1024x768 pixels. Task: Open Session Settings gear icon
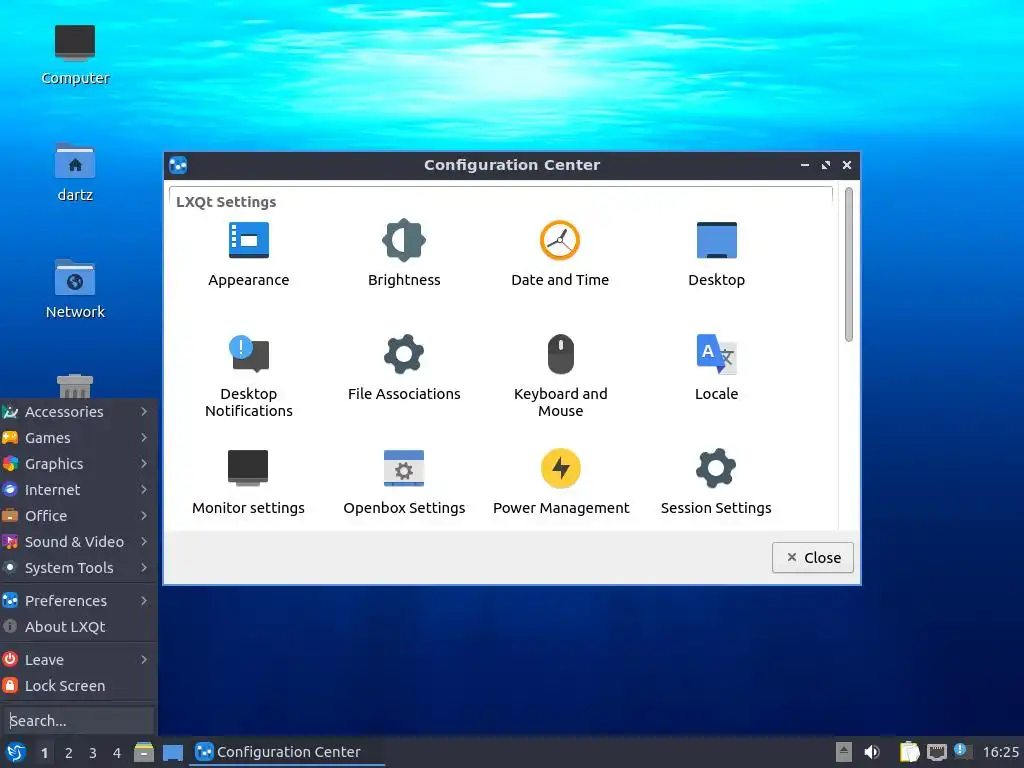click(716, 468)
